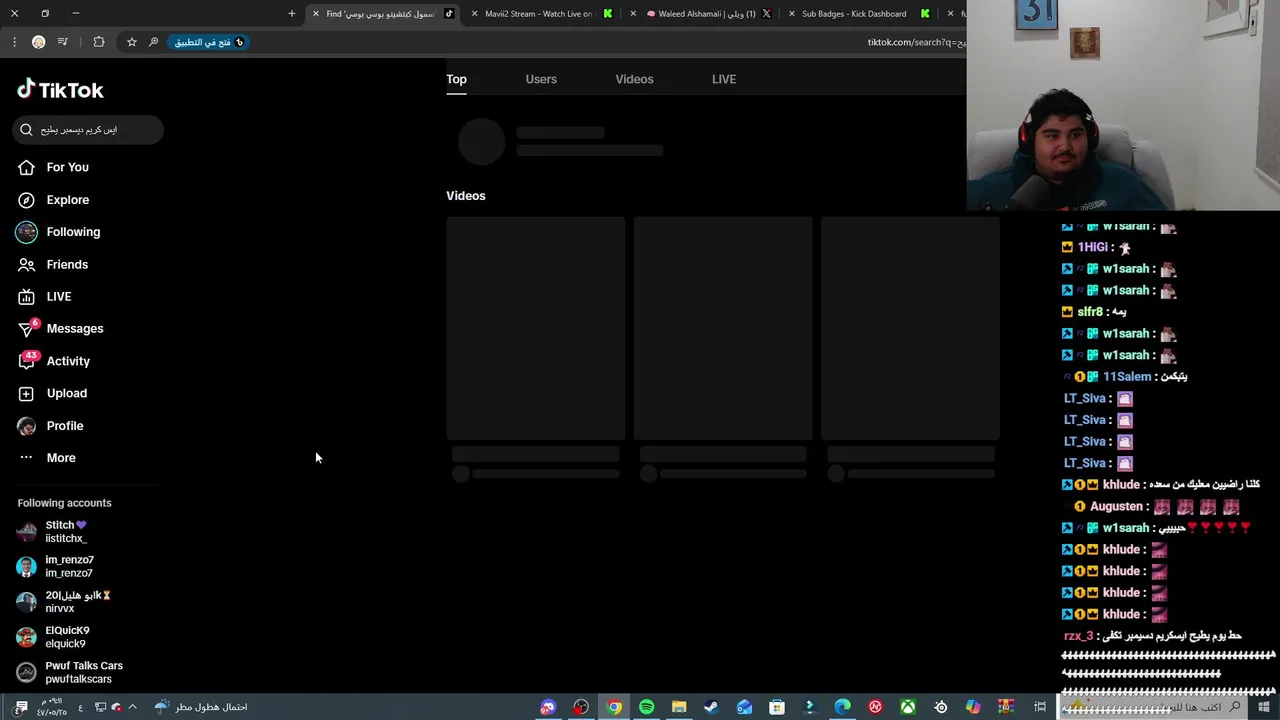Click the TikTok logo
The image size is (1280, 720).
point(60,90)
